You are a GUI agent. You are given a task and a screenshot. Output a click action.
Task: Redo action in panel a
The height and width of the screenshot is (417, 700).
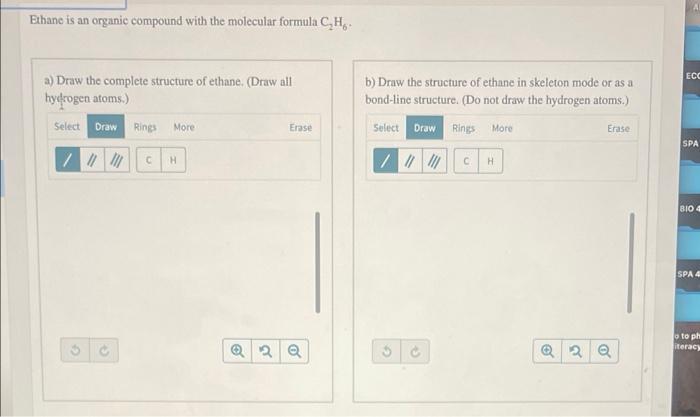pos(104,350)
